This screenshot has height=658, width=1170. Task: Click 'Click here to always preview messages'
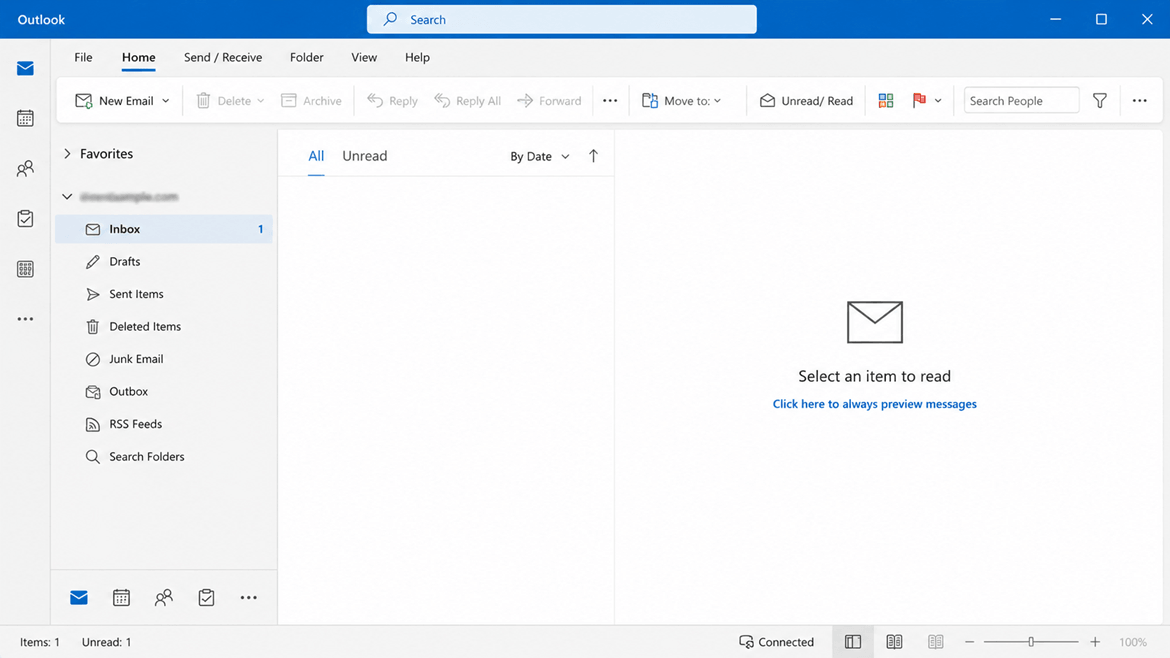pyautogui.click(x=875, y=404)
